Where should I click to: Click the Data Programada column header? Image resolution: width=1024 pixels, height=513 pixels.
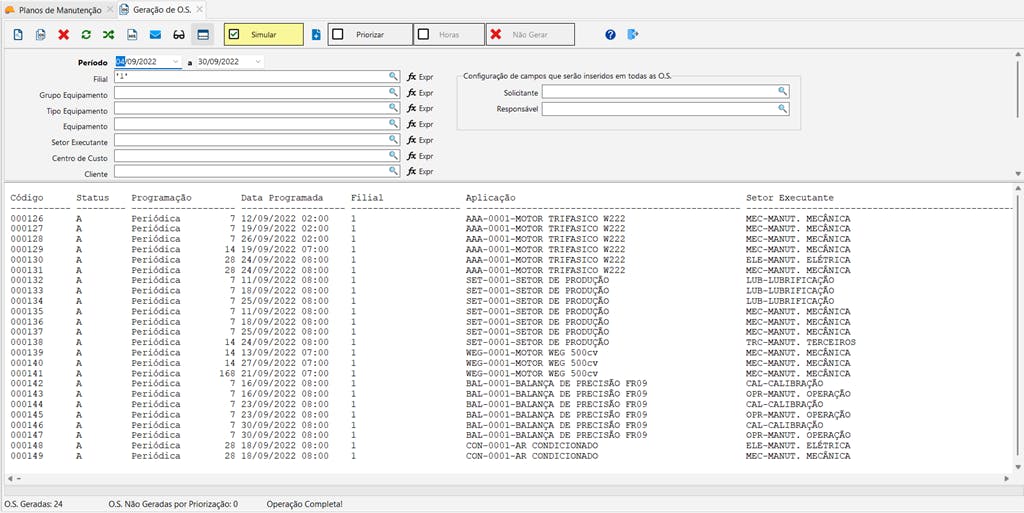click(282, 198)
